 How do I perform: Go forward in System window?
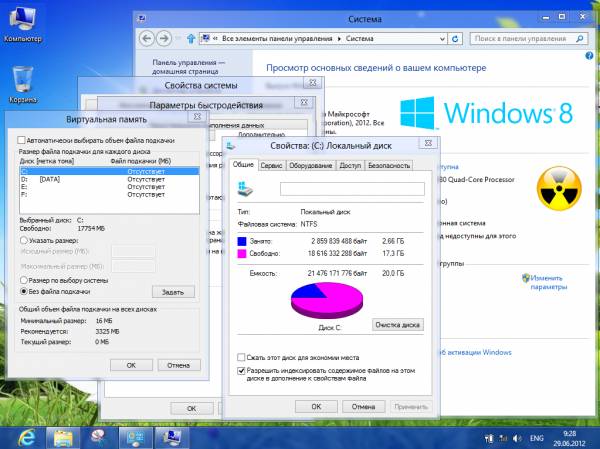pos(164,39)
